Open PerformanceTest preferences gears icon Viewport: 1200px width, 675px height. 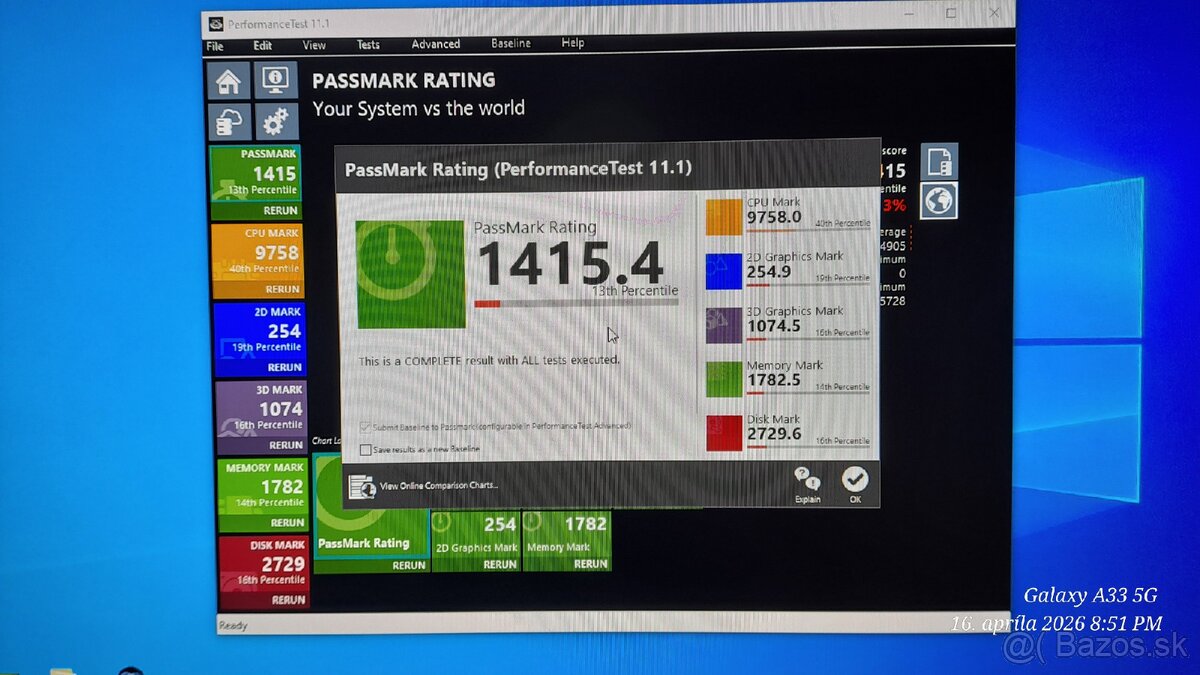(x=275, y=120)
